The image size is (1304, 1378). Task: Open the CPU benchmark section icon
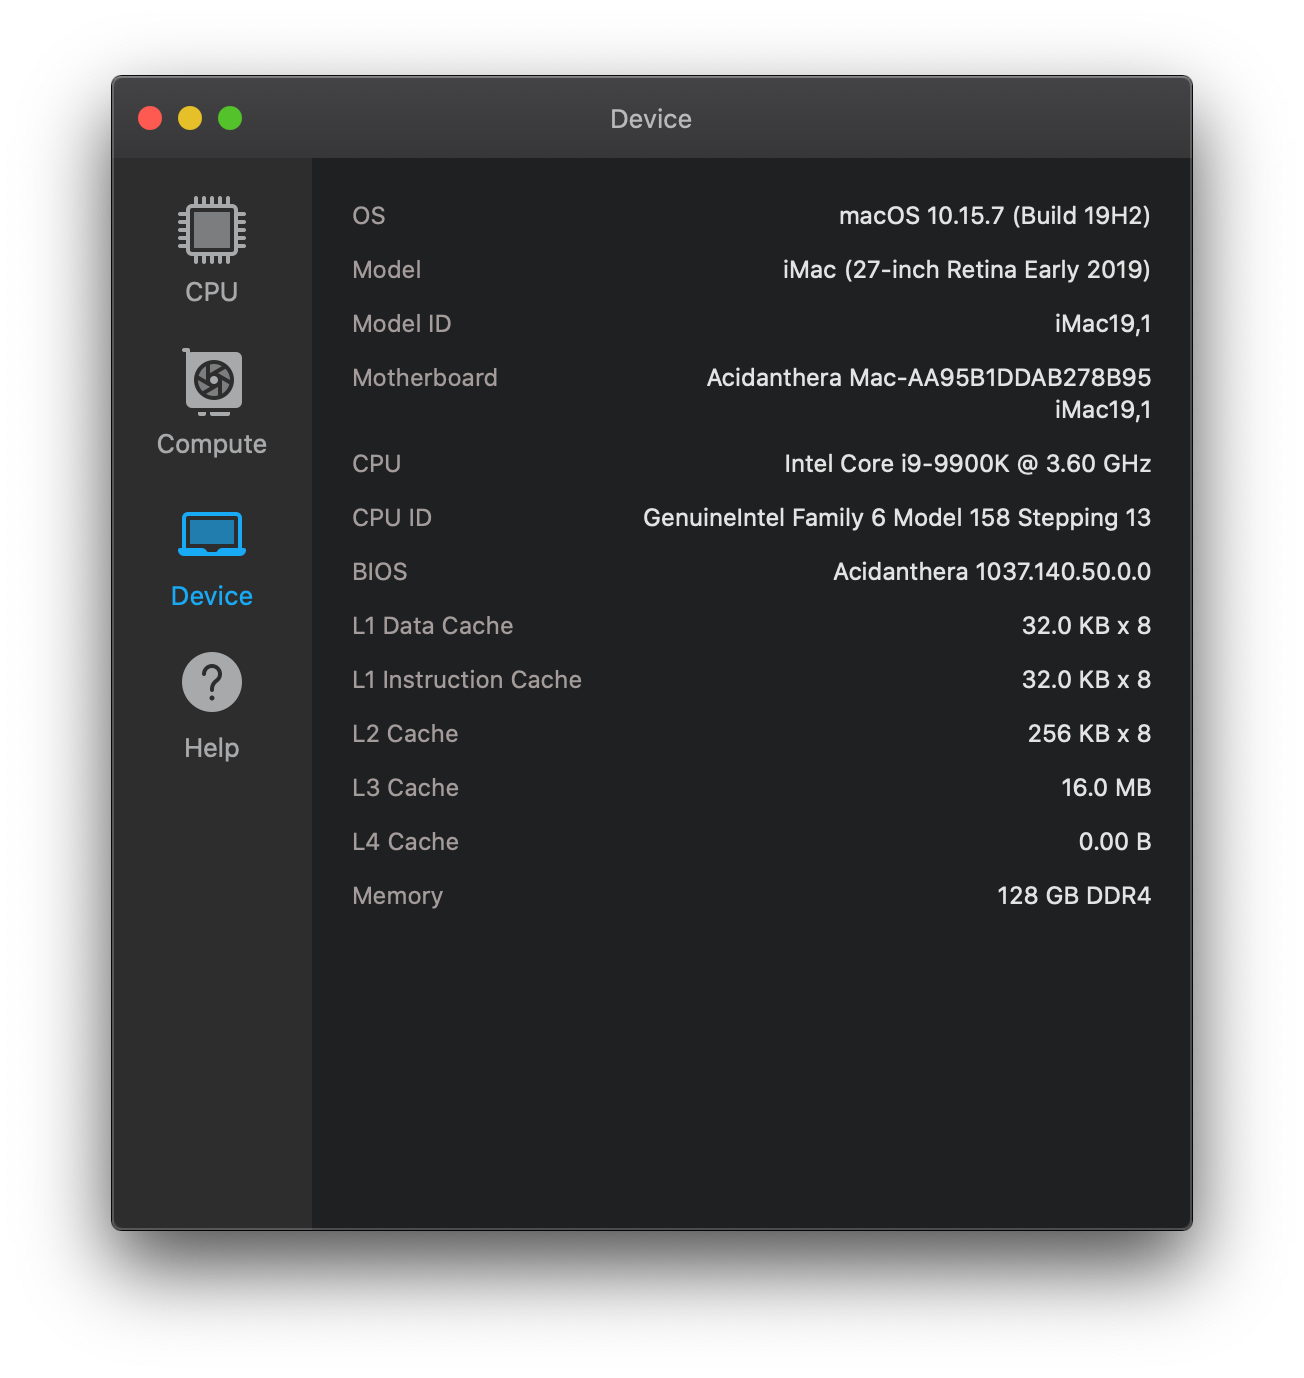[212, 230]
